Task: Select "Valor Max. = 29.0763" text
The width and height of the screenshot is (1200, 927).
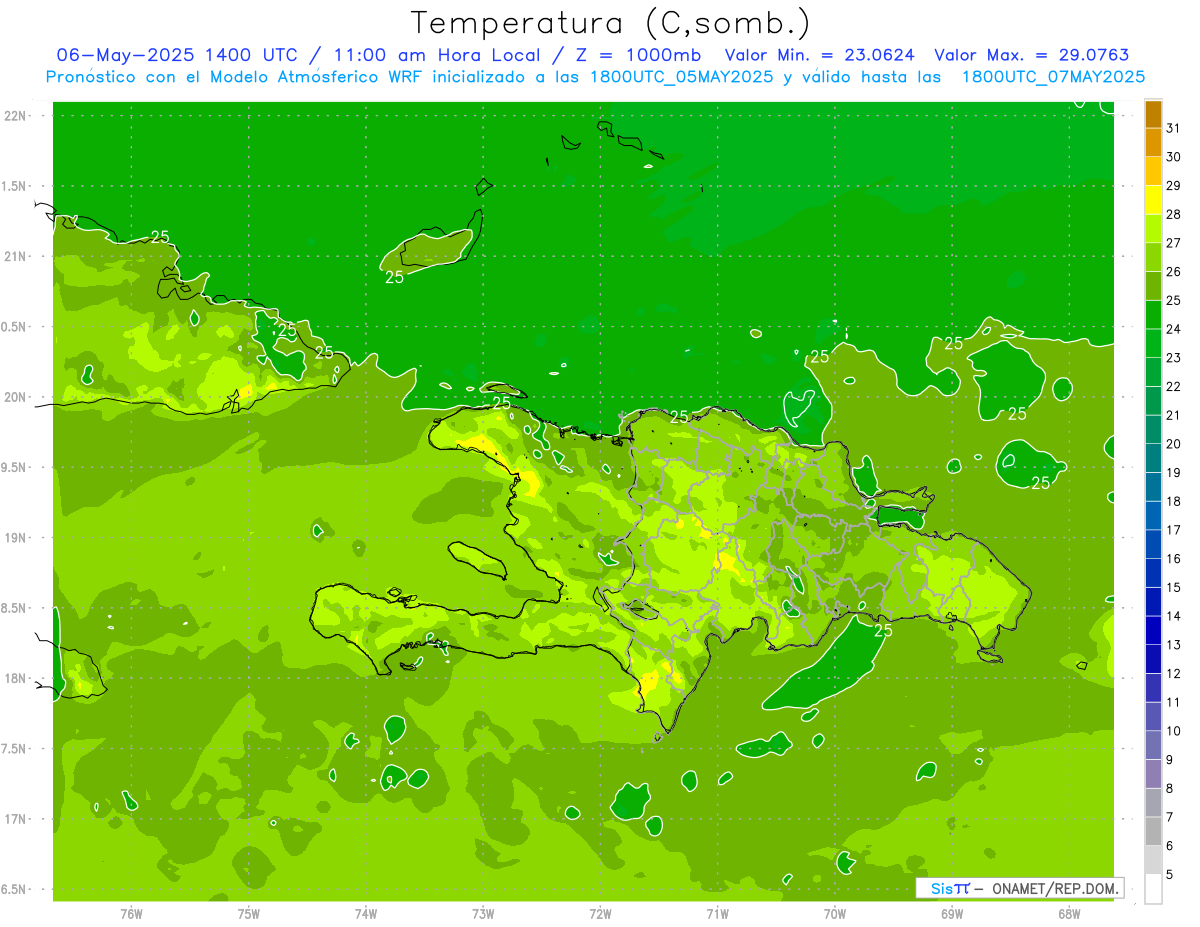Action: (x=1031, y=55)
